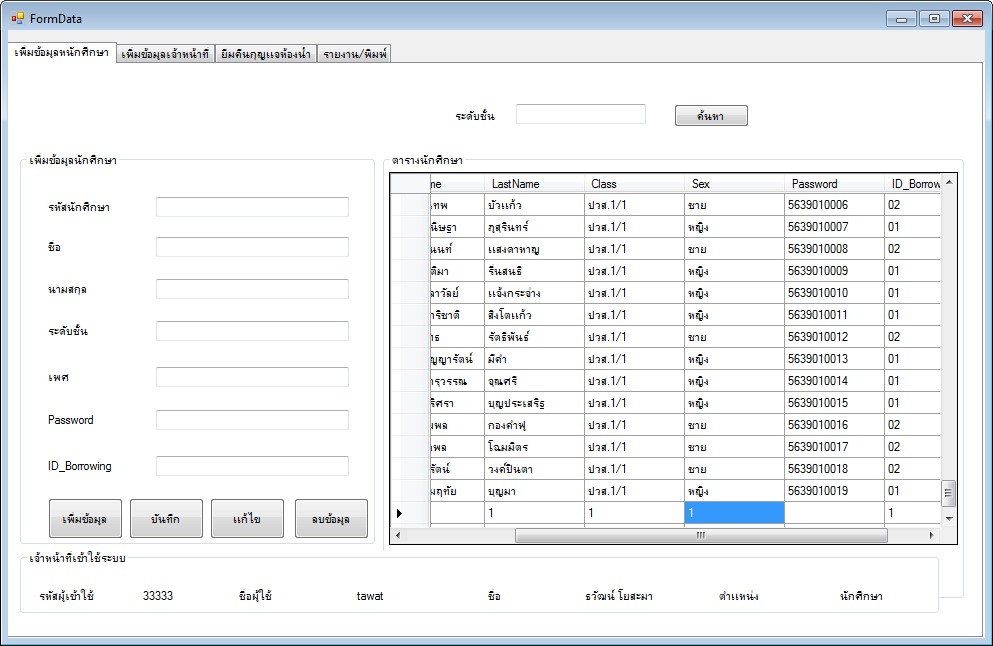Click the Password column header
Viewport: 993px width, 646px height.
click(x=835, y=184)
